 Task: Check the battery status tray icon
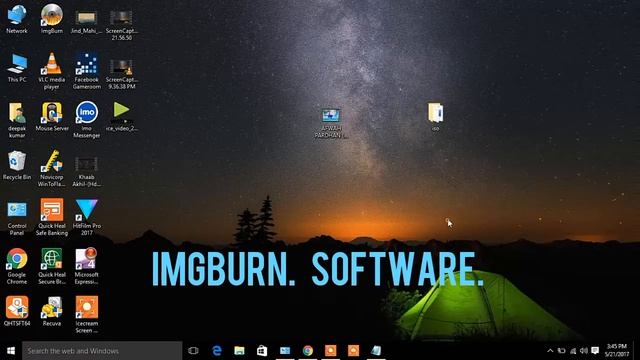coord(562,351)
